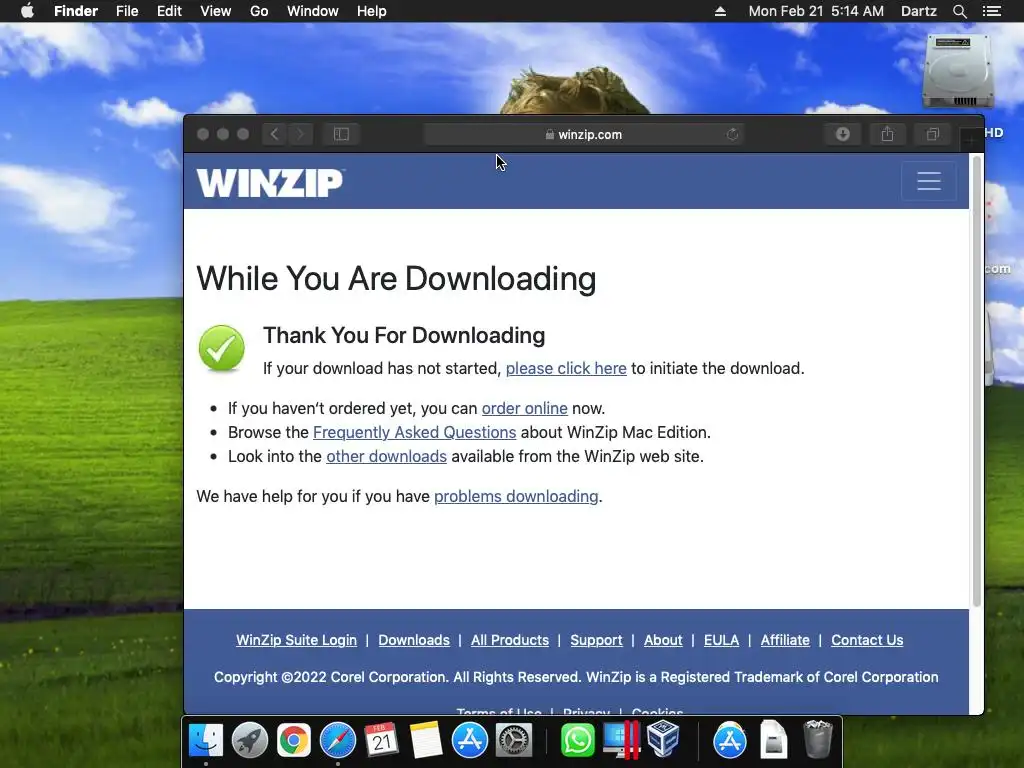
Task: Open the Apple menu
Action: click(x=27, y=11)
